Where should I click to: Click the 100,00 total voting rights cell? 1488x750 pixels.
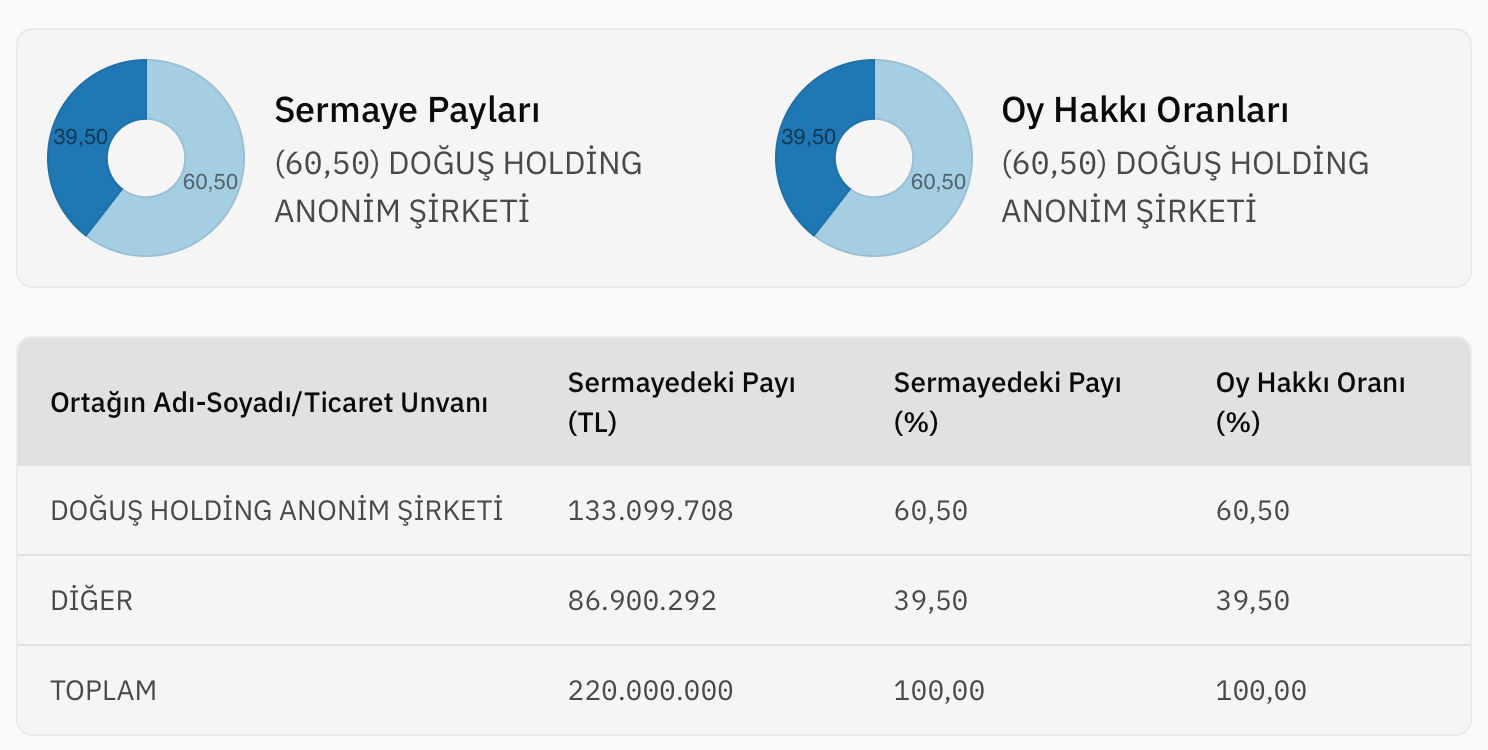pos(1261,691)
